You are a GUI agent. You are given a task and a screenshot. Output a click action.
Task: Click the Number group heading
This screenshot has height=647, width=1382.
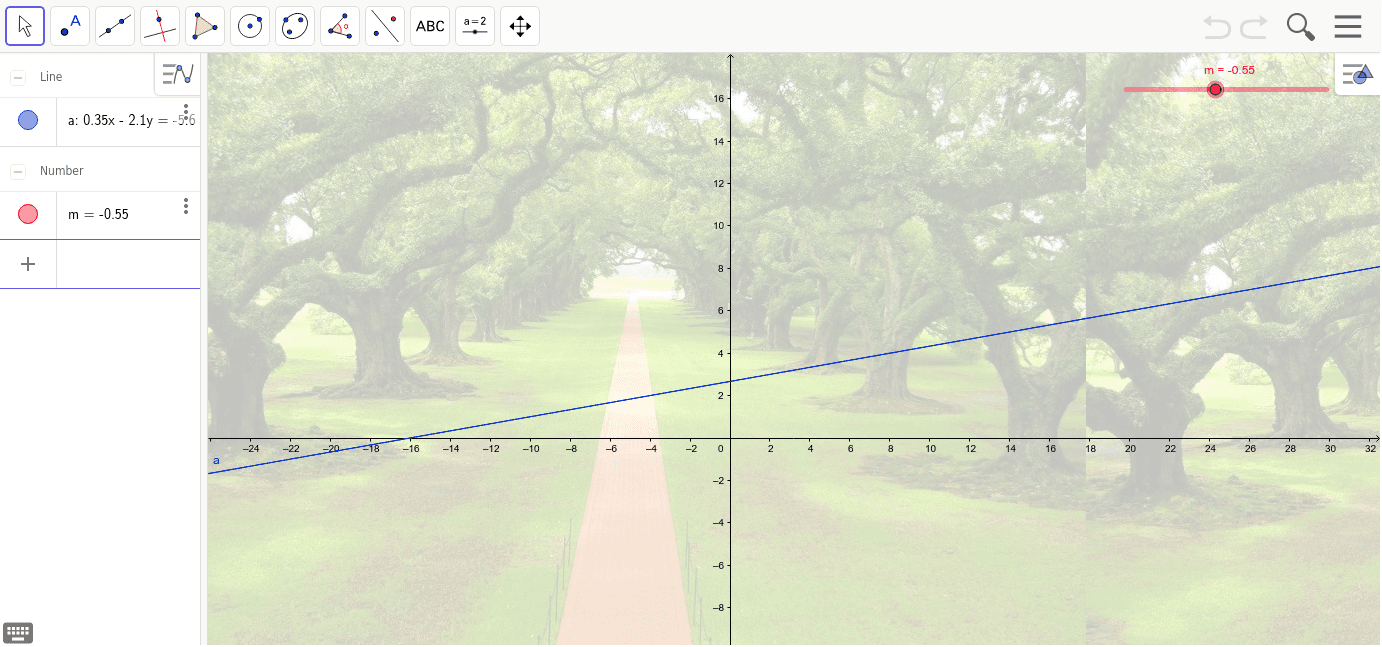click(x=62, y=171)
